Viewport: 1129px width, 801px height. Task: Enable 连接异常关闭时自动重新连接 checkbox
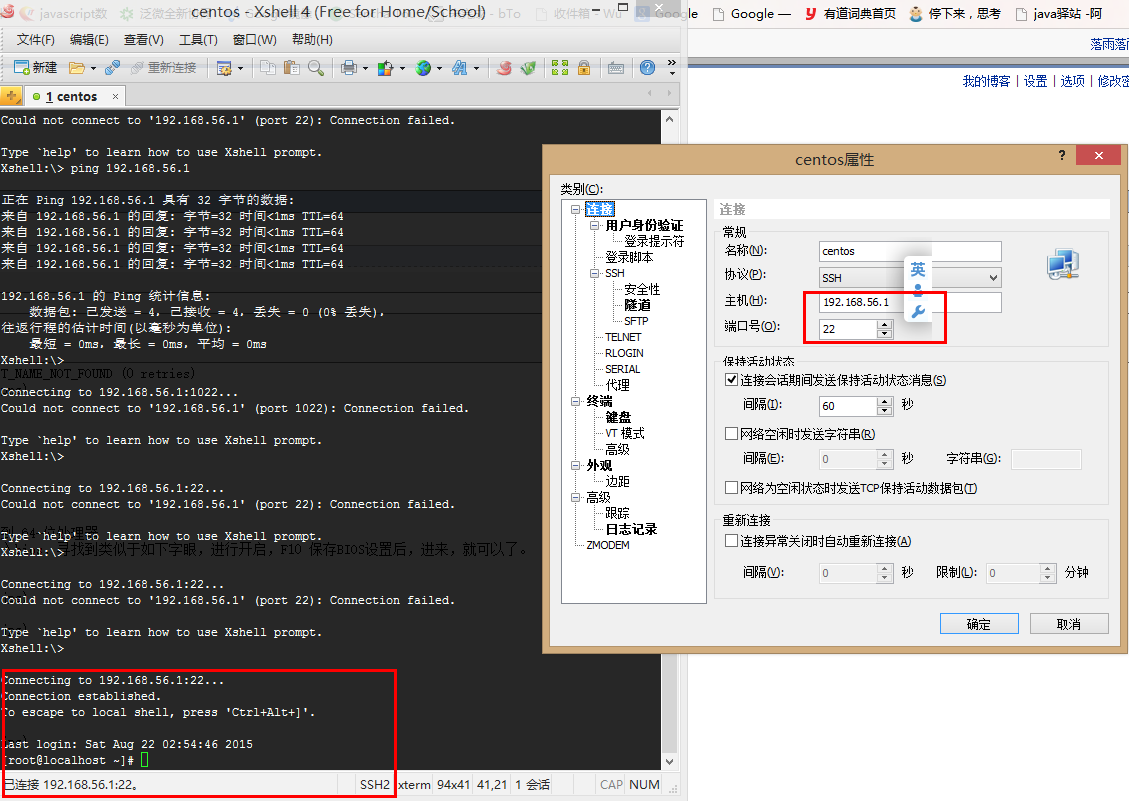pyautogui.click(x=732, y=541)
